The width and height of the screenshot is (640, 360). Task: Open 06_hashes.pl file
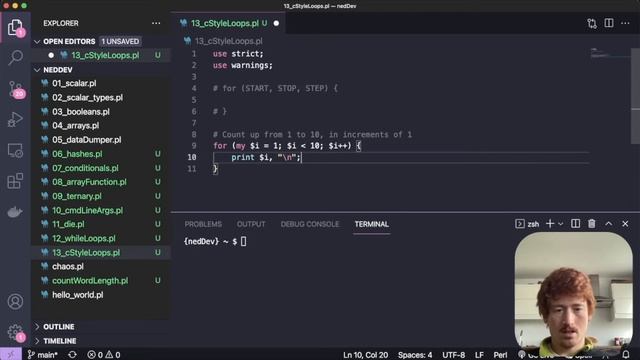[77, 154]
